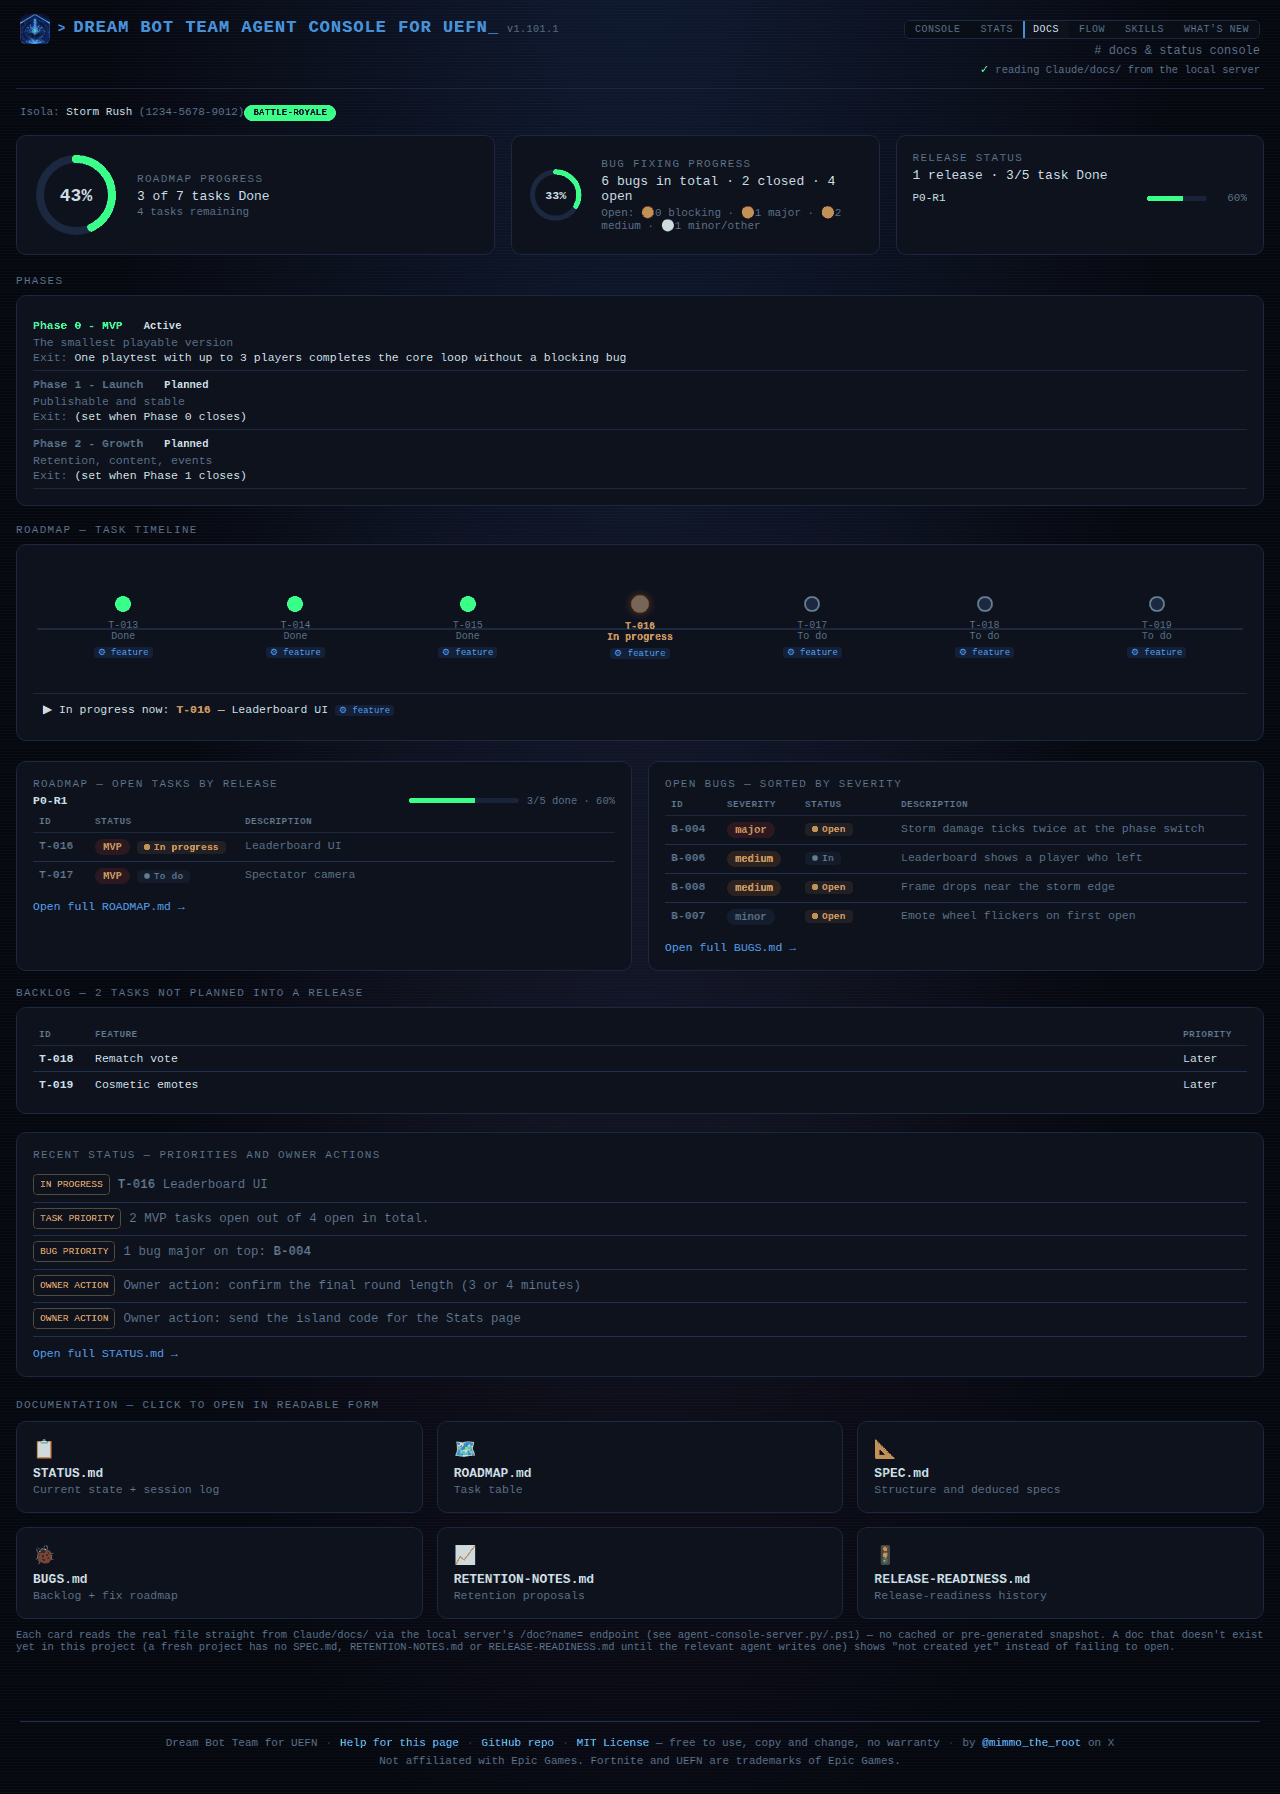Open the FLOW tab
Image resolution: width=1280 pixels, height=1794 pixels.
tap(1092, 29)
